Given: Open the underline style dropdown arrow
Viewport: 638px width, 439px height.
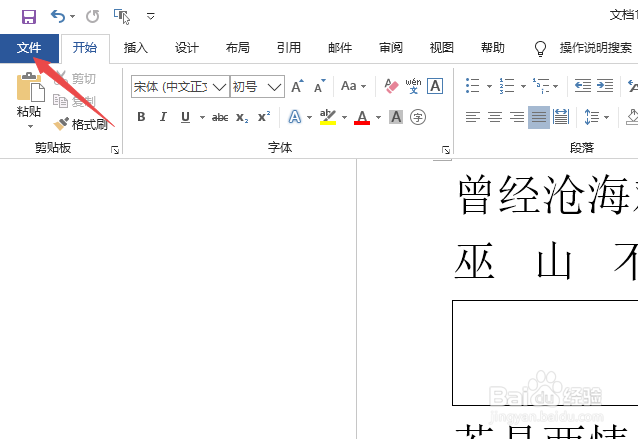Looking at the screenshot, I should (x=202, y=118).
